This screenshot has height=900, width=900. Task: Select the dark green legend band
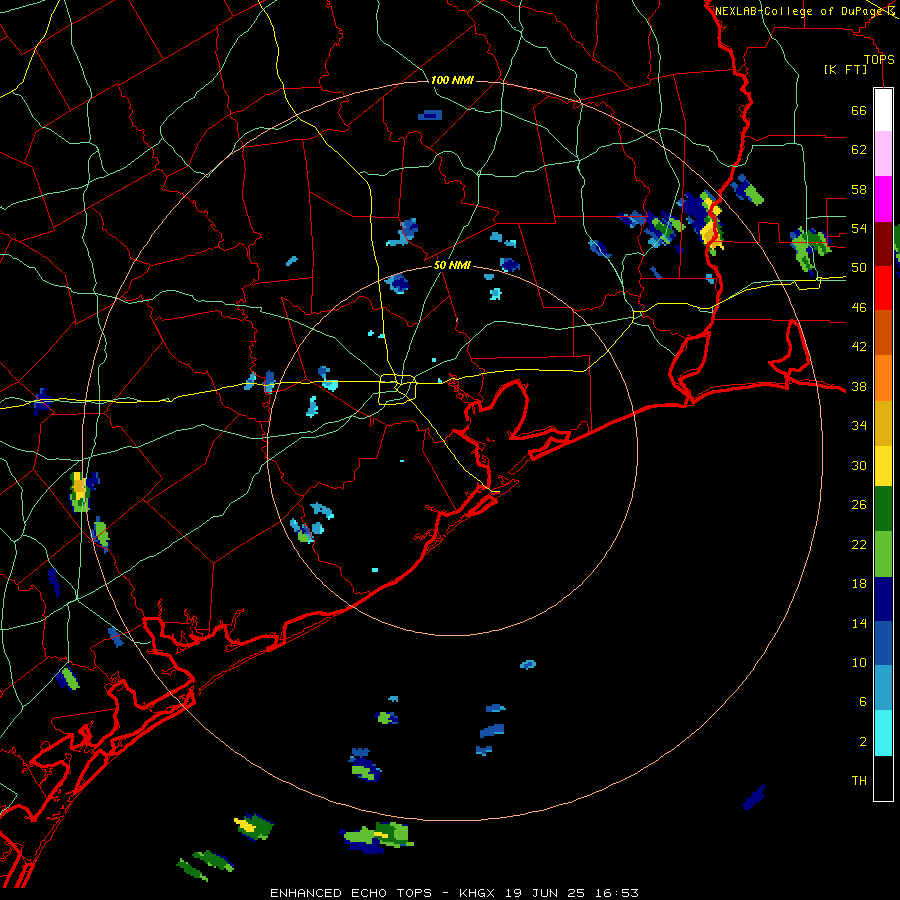tap(883, 509)
